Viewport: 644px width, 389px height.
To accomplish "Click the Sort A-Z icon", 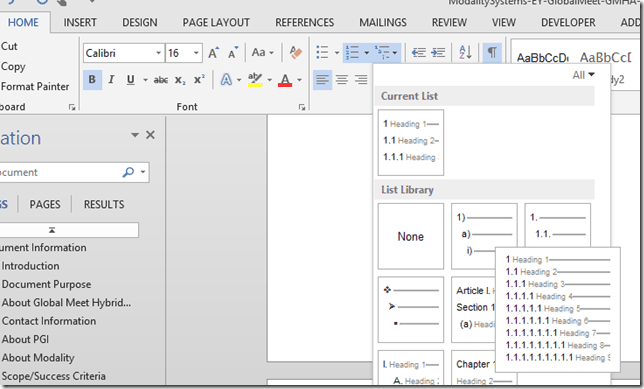I will [465, 53].
